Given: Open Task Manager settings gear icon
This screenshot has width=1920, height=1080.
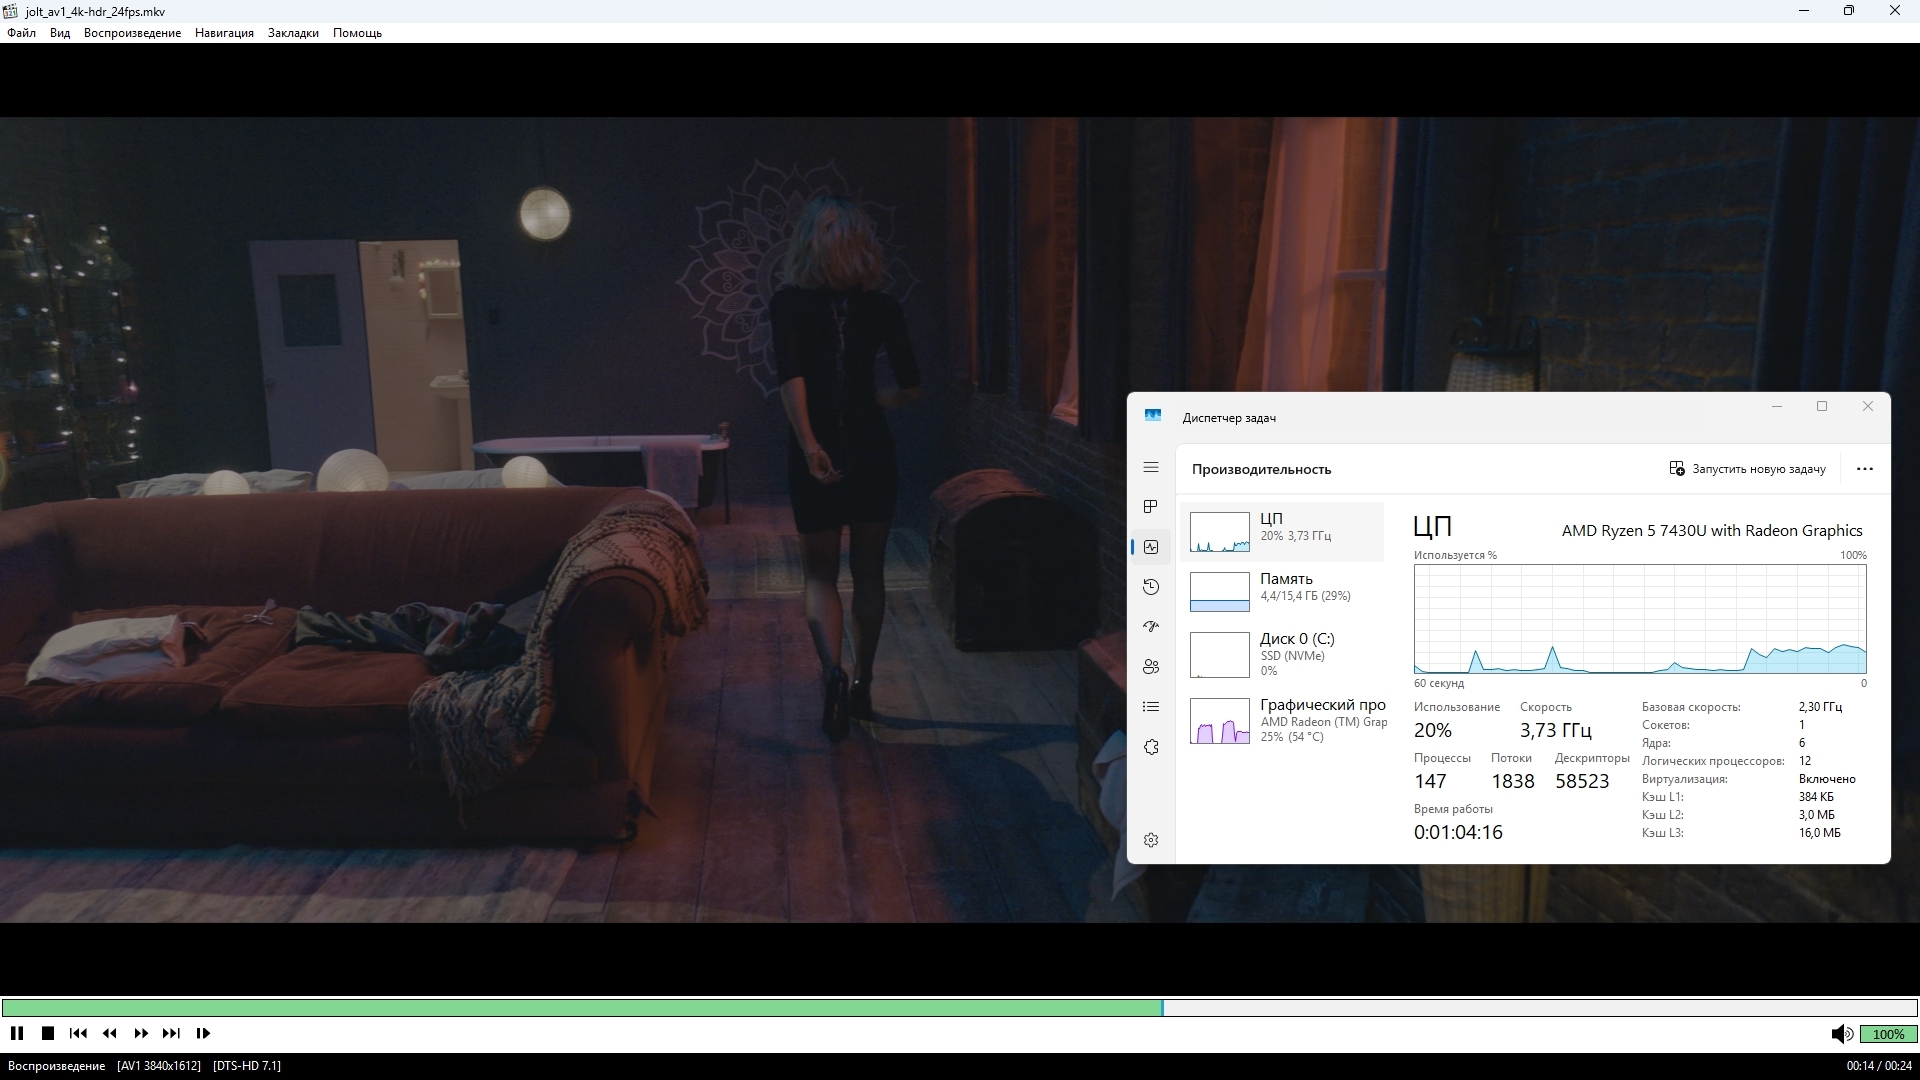Looking at the screenshot, I should coord(1151,840).
